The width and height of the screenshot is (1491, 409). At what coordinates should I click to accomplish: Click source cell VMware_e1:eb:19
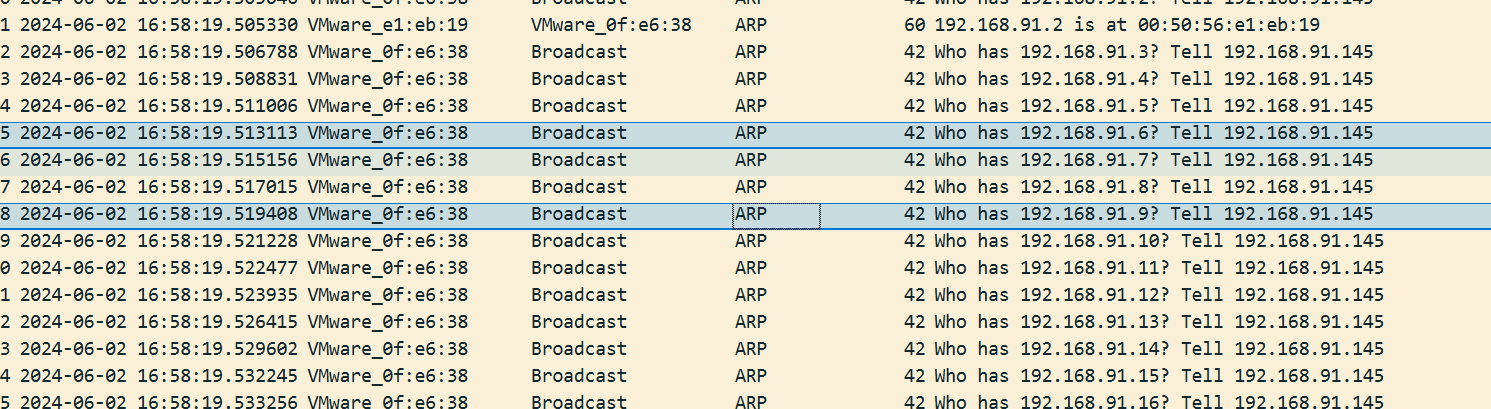(388, 25)
